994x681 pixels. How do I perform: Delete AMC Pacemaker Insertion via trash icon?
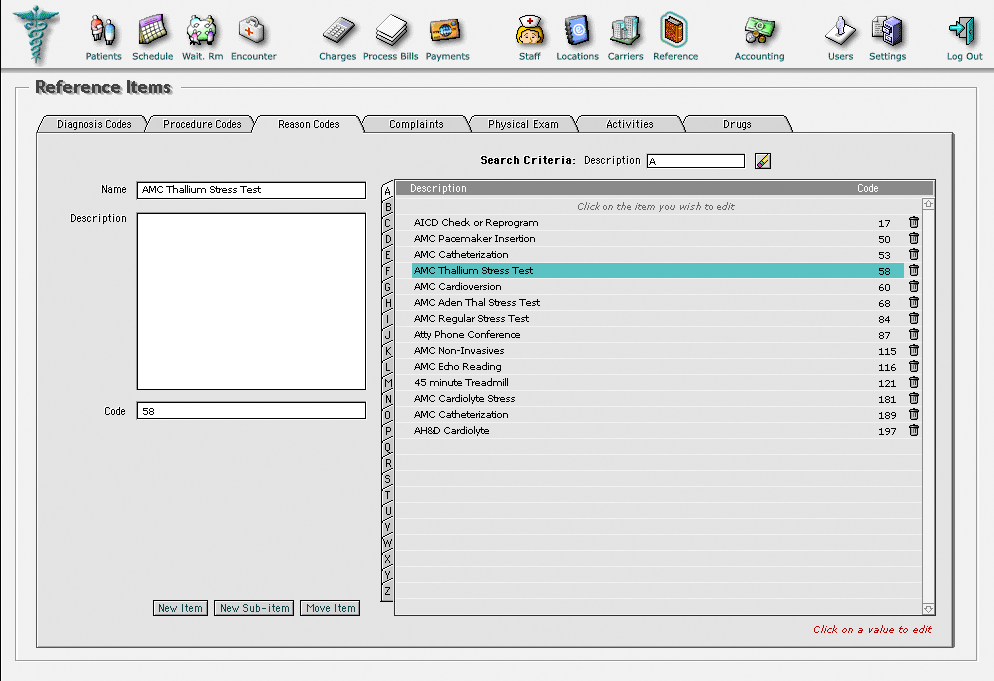[x=913, y=238]
